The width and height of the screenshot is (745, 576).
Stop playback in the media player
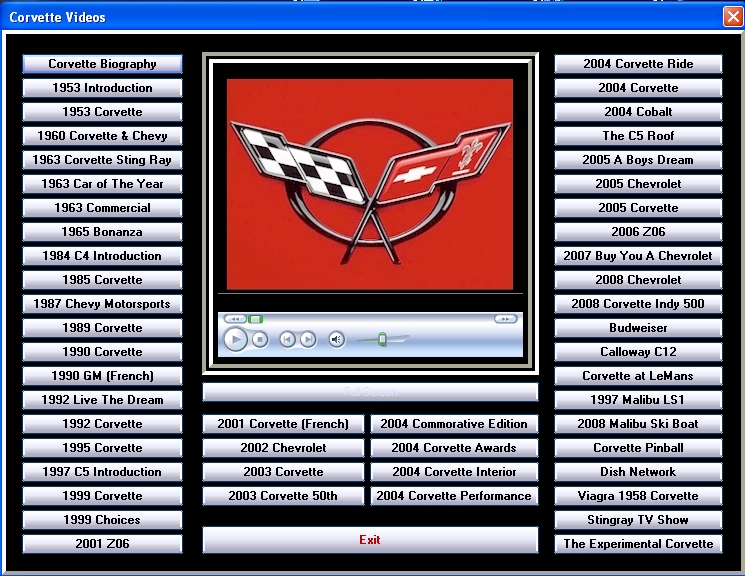(x=260, y=339)
